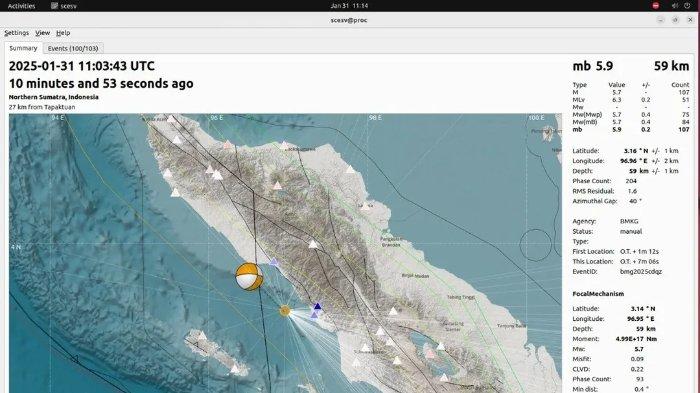Screen dimensions: 700x393
Task: Open the Settings menu
Action: [x=17, y=33]
